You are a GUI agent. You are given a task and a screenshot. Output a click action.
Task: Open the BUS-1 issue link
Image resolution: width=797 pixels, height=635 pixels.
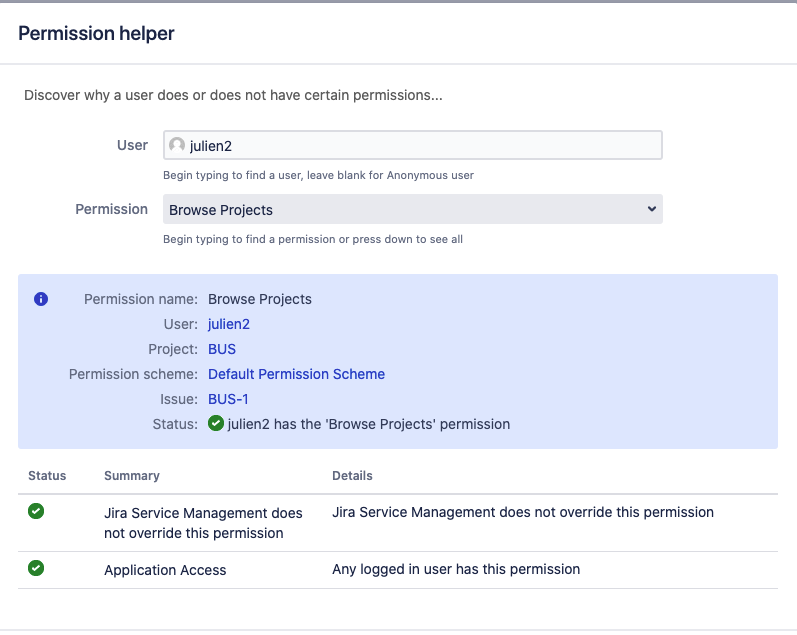[228, 399]
